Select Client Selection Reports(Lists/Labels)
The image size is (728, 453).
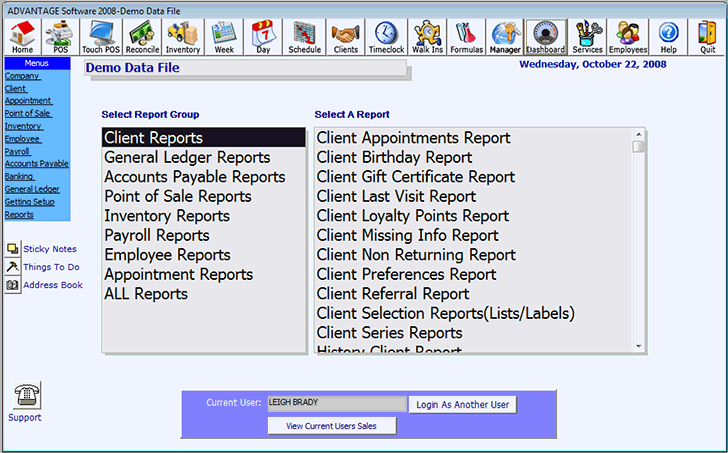(474, 313)
